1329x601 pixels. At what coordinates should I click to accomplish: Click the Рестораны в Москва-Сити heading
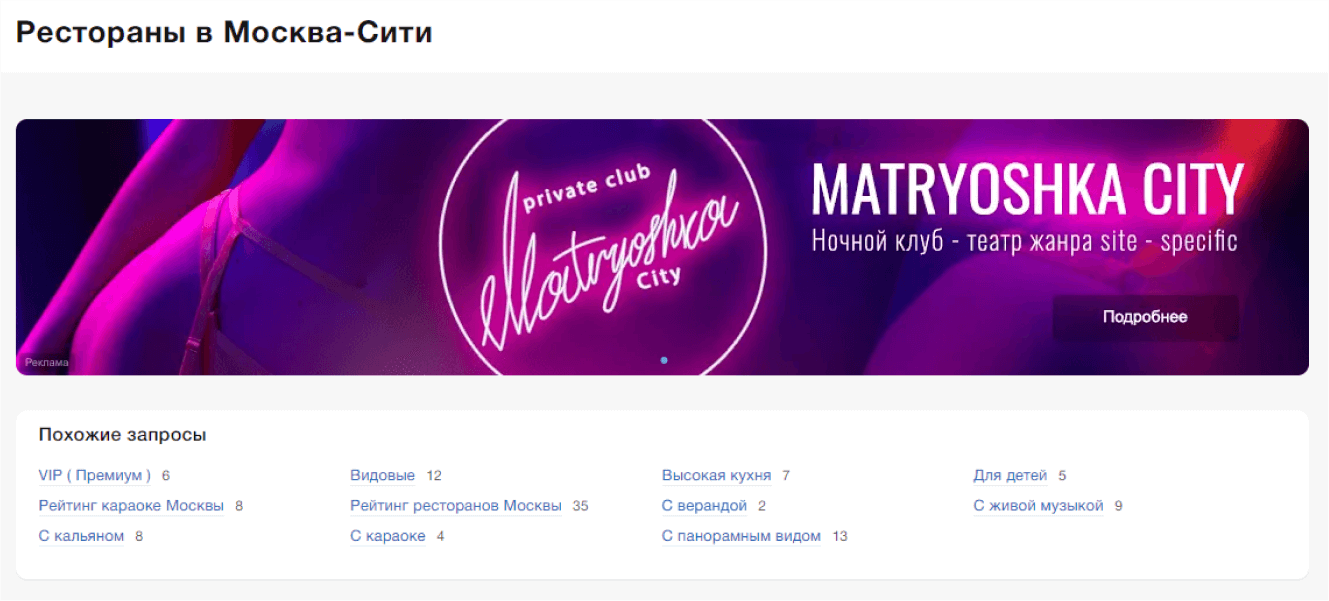(224, 32)
